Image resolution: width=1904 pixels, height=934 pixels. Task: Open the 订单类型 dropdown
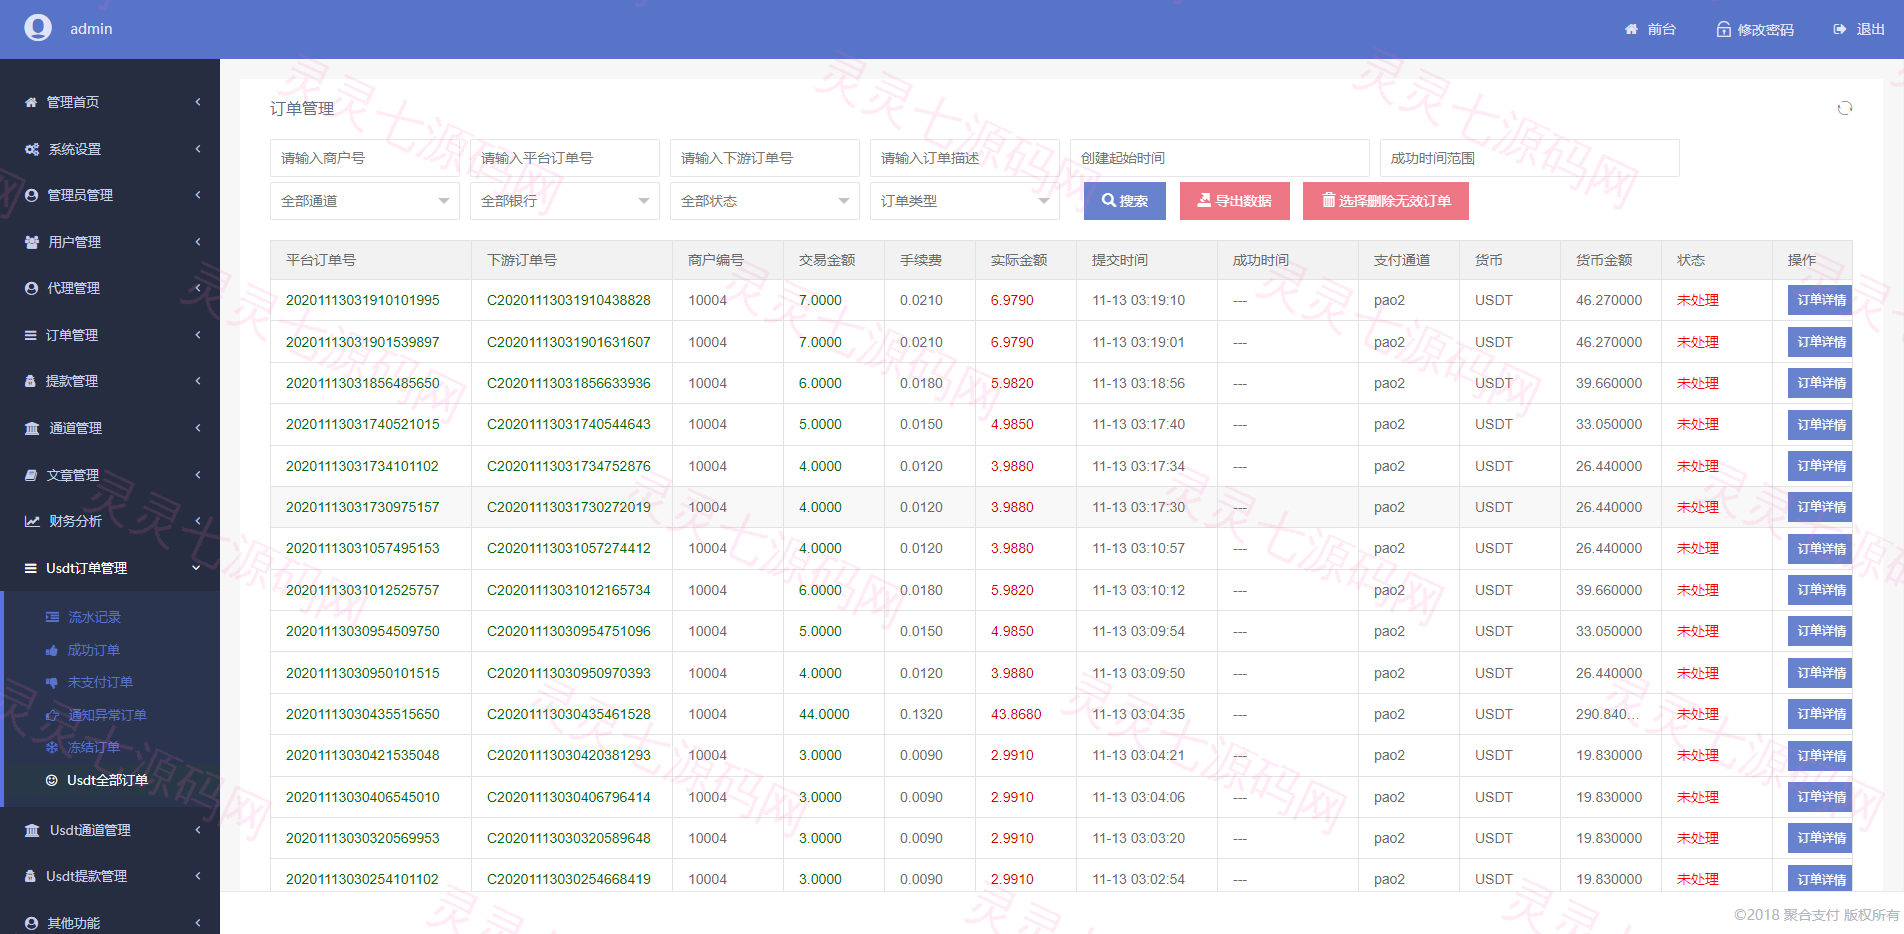[x=965, y=201]
